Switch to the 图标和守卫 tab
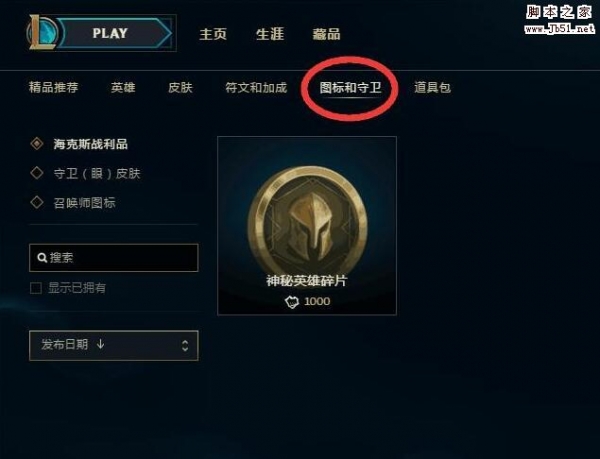This screenshot has height=459, width=600. 350,88
